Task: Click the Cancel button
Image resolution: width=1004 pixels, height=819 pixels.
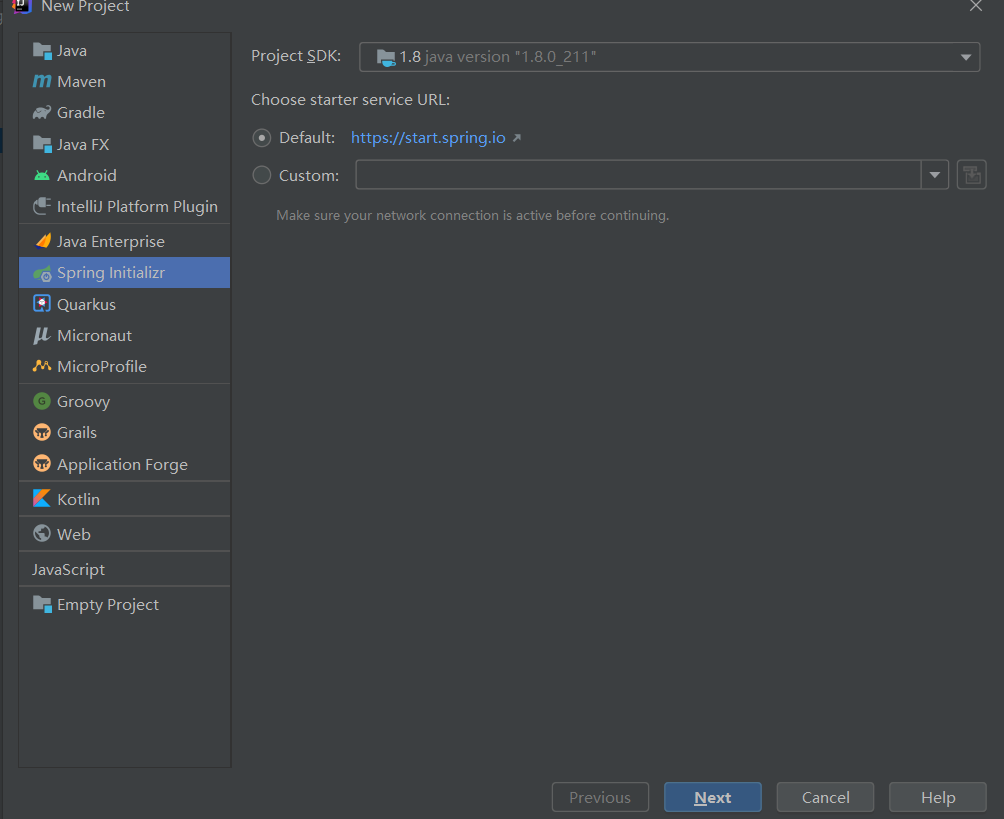Action: [x=825, y=797]
